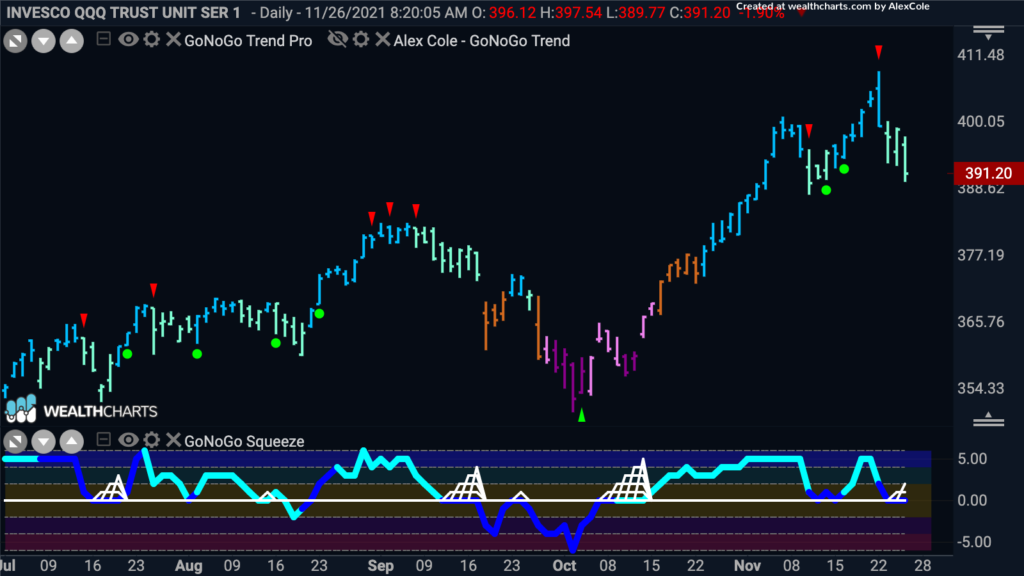Click the Daily timeframe label
Screen dimensions: 1024x576
click(x=276, y=12)
